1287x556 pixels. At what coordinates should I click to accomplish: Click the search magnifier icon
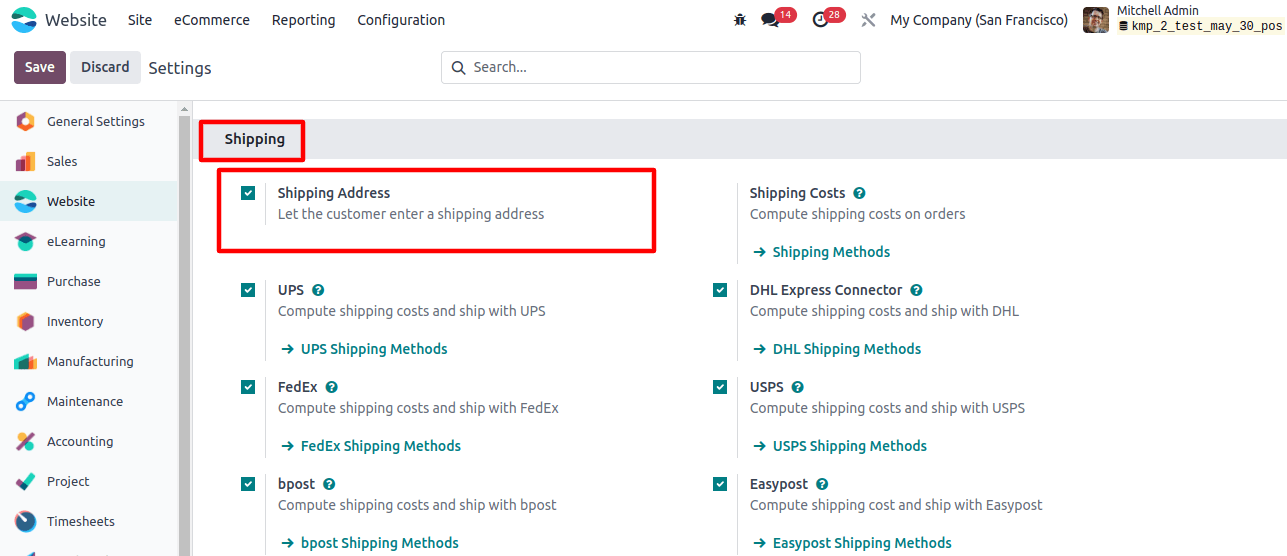[459, 68]
